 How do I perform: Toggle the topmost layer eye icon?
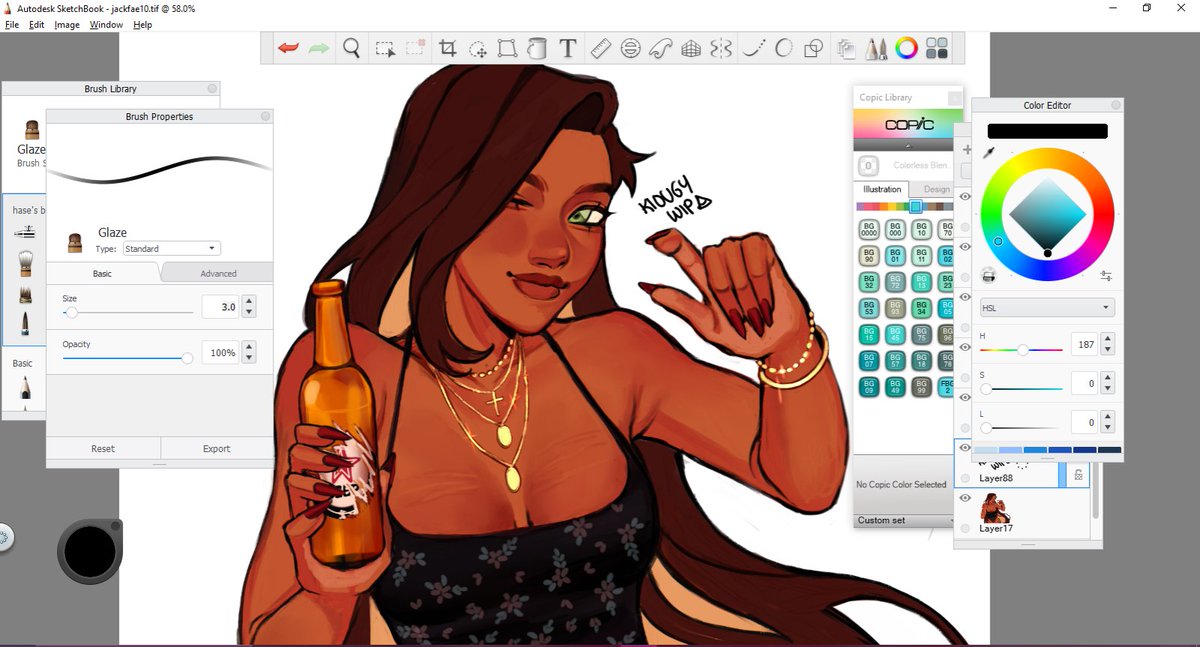965,197
